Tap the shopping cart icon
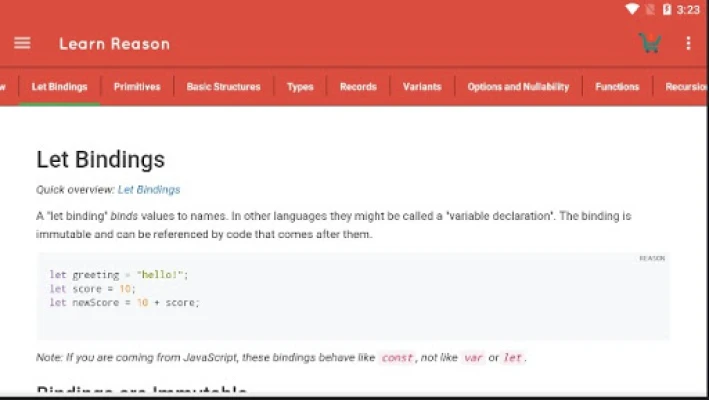Viewport: 709px width, 400px height. click(650, 43)
